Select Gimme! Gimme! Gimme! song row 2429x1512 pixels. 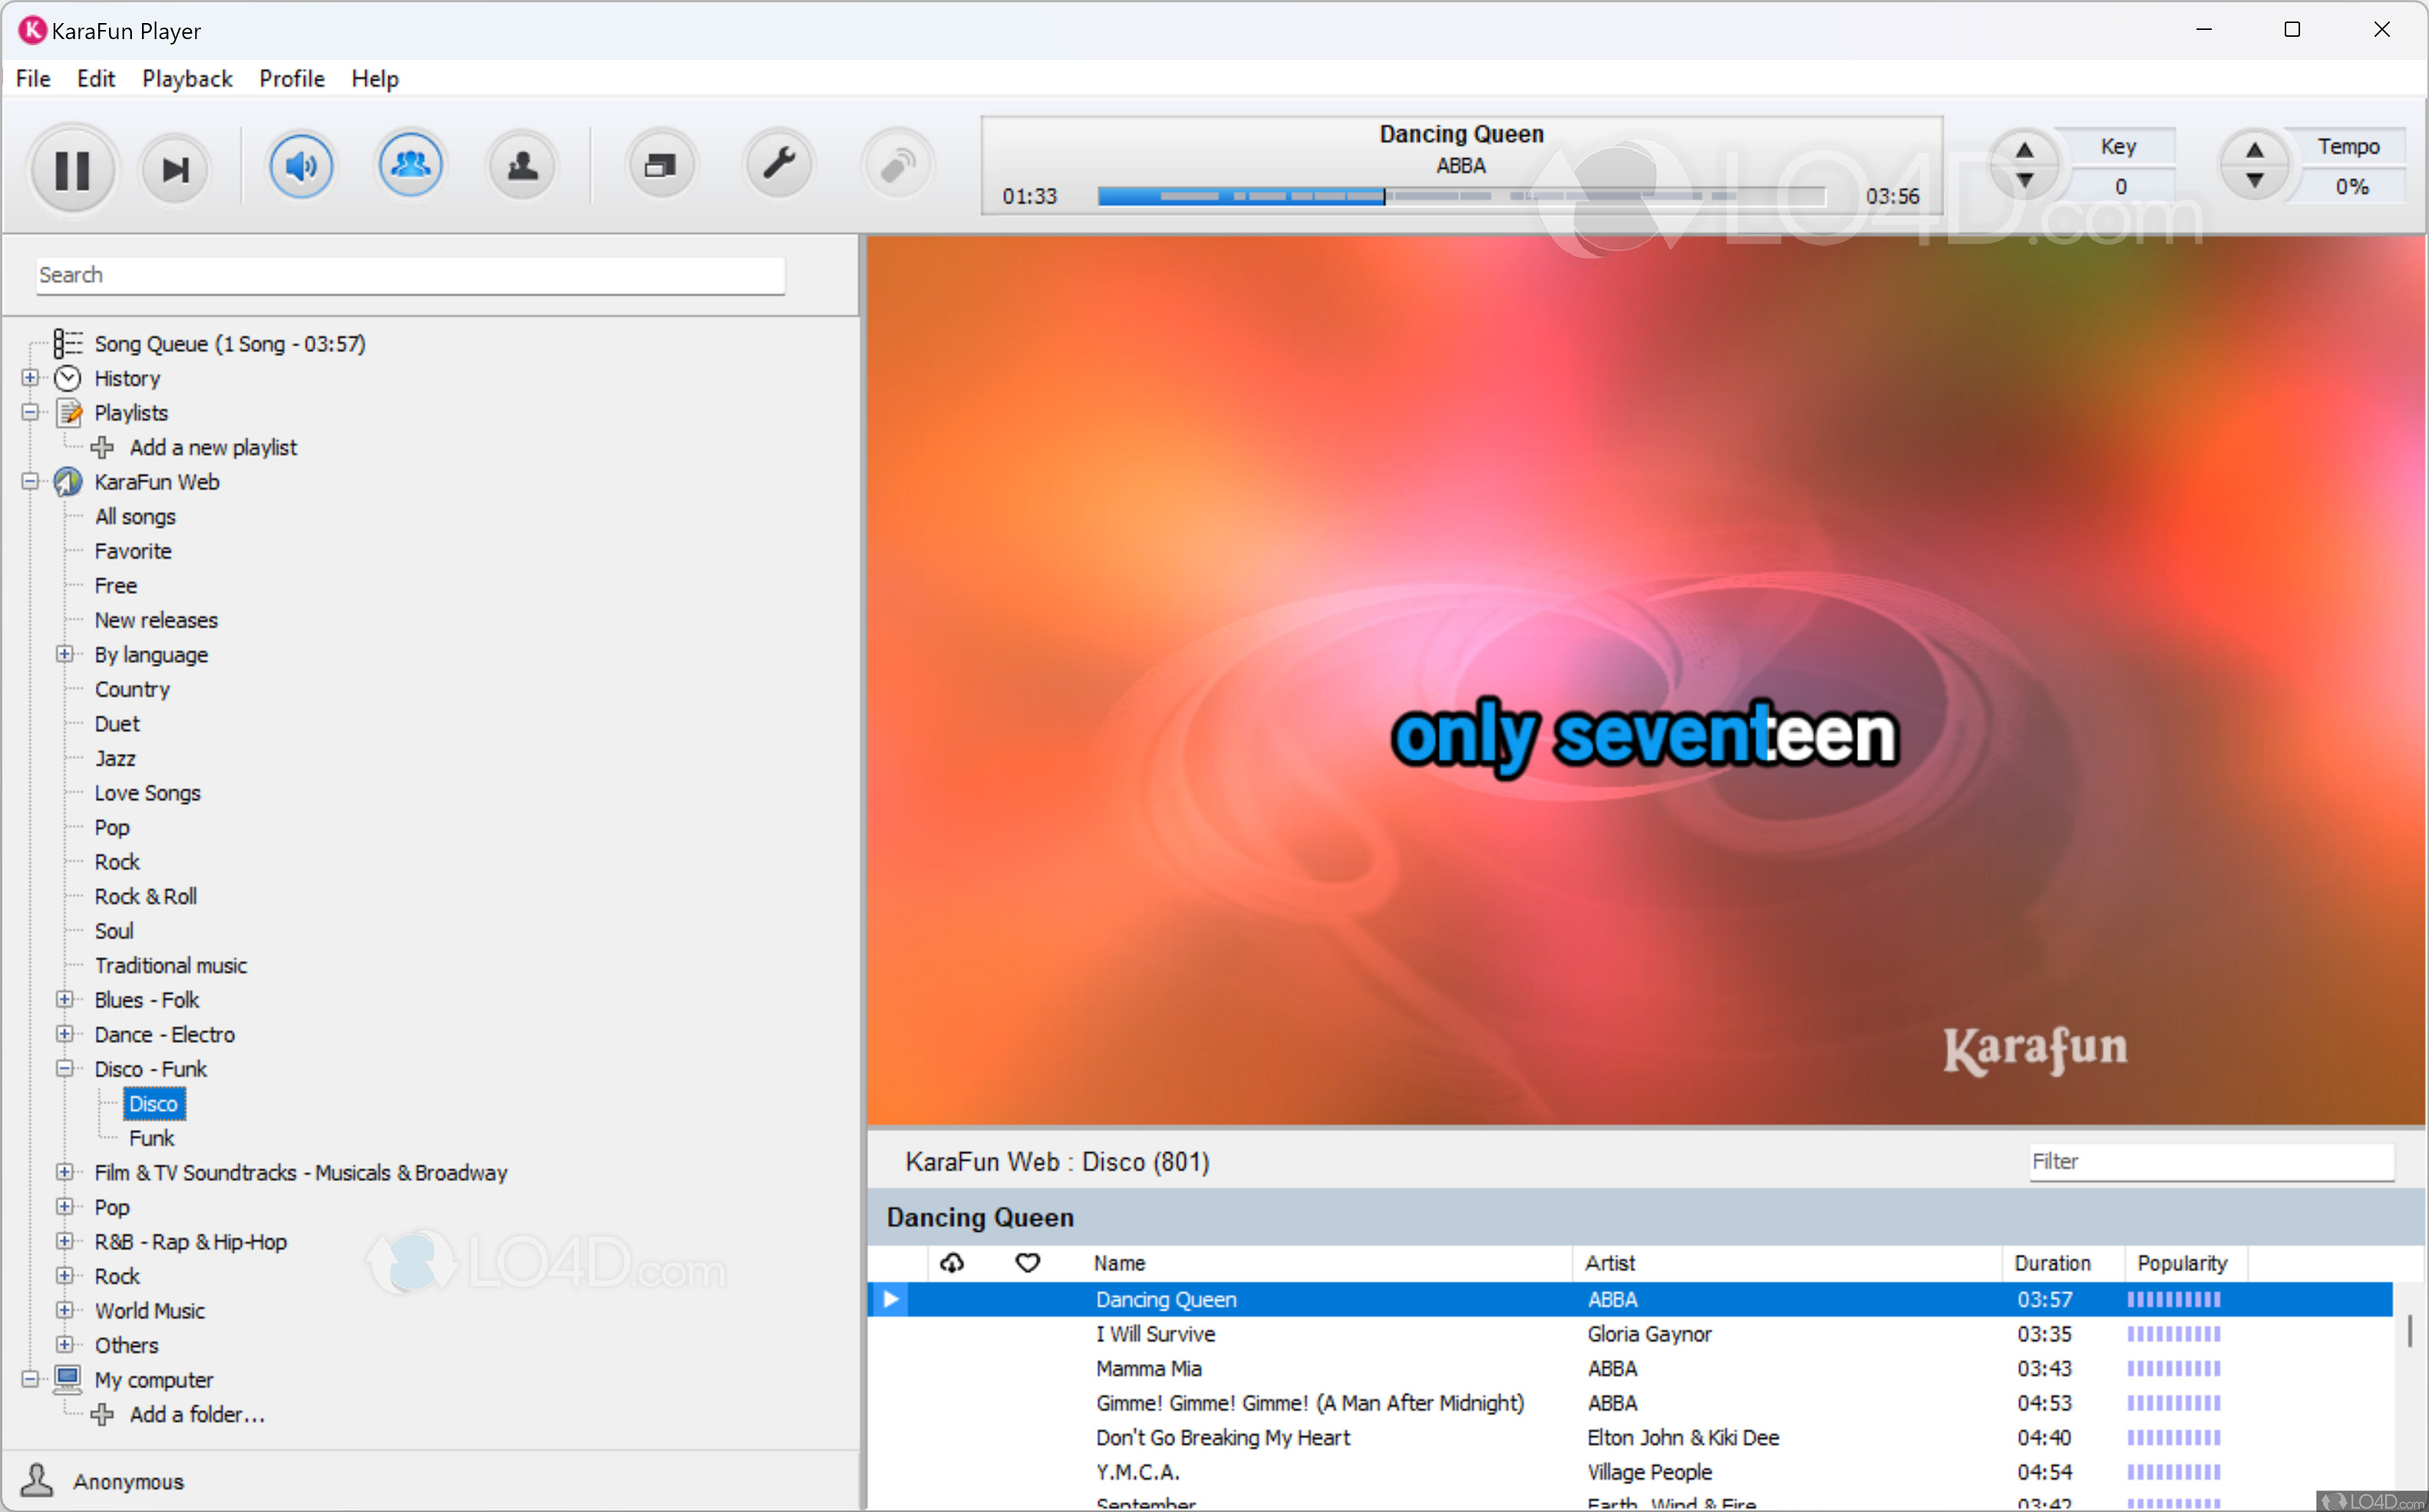[1630, 1403]
